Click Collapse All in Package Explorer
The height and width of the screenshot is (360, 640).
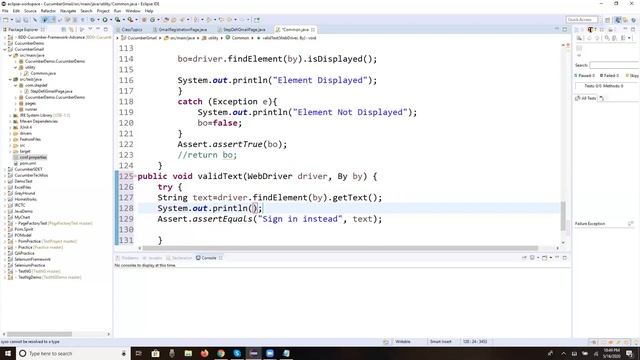coord(64,29)
